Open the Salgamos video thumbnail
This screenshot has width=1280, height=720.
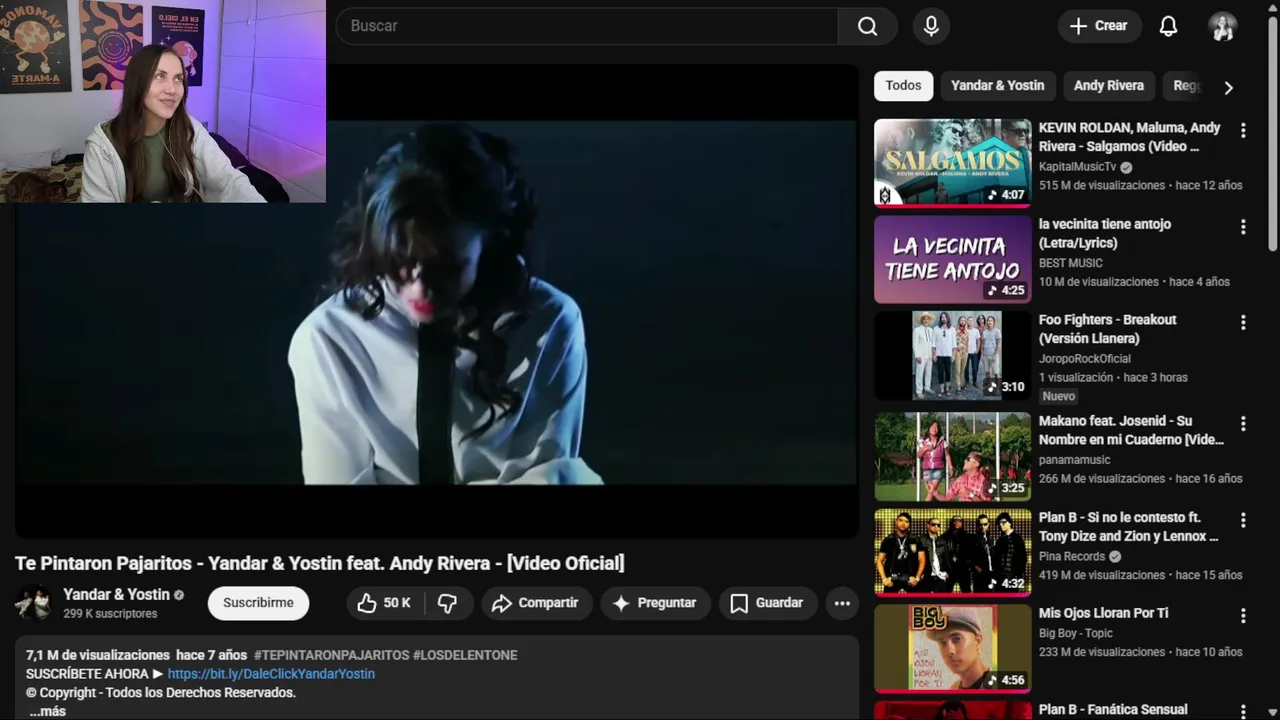coord(952,162)
